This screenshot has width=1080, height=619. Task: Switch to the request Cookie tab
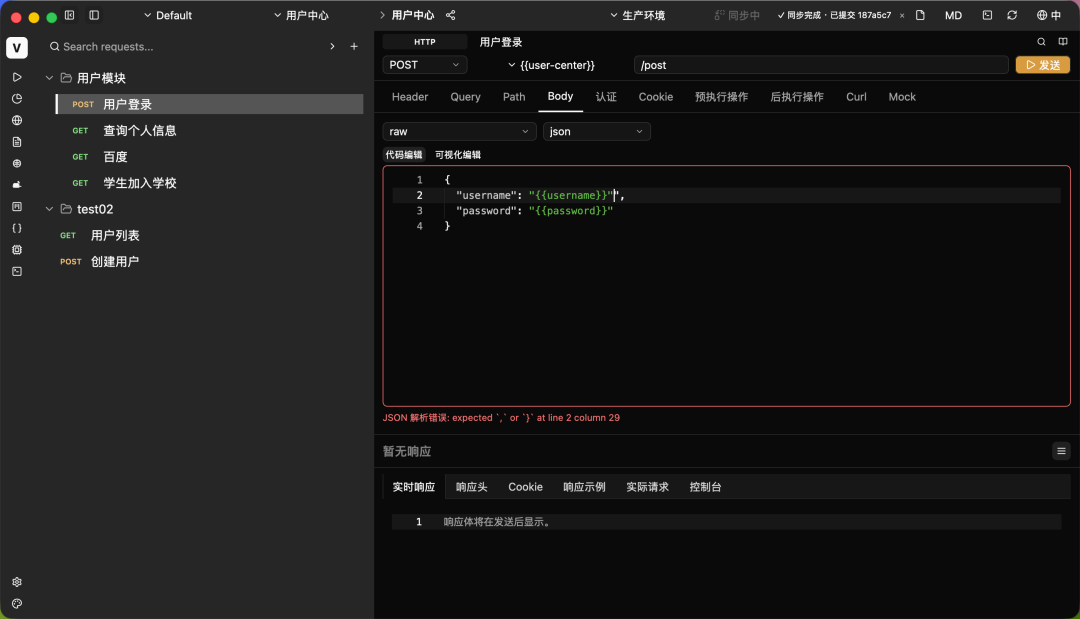(x=656, y=97)
